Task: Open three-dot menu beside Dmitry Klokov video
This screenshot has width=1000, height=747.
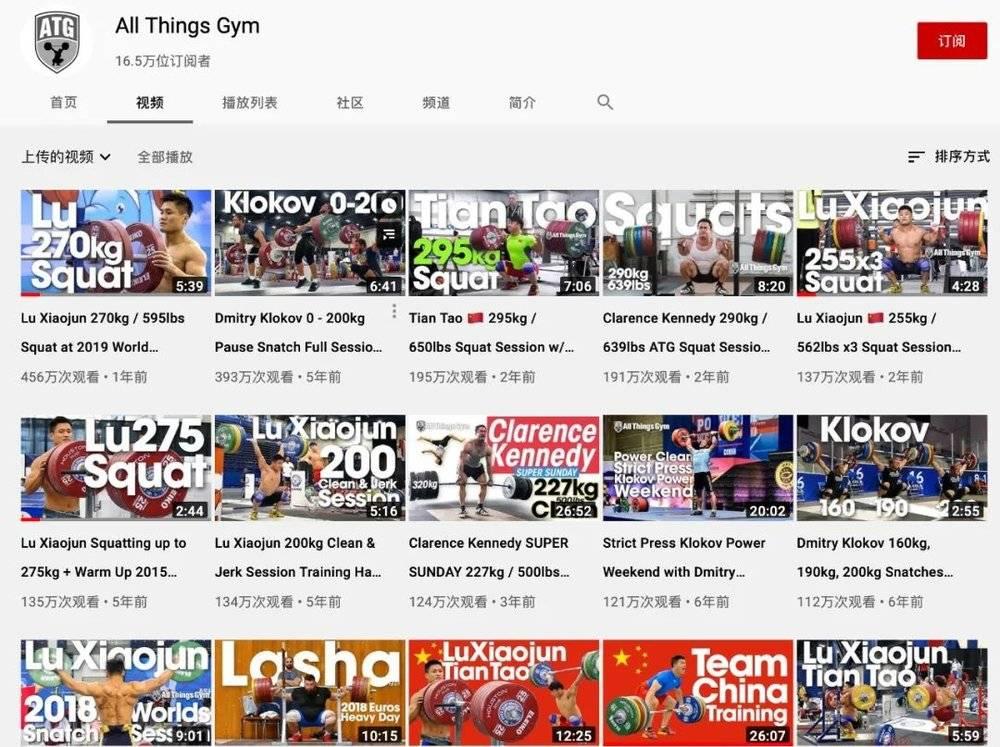Action: (x=394, y=311)
